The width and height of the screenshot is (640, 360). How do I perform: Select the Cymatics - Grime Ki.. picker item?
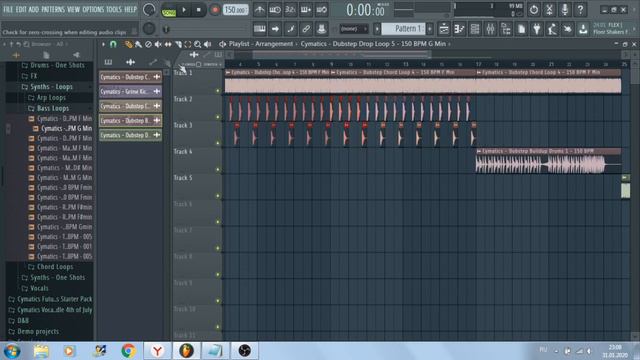[x=130, y=91]
